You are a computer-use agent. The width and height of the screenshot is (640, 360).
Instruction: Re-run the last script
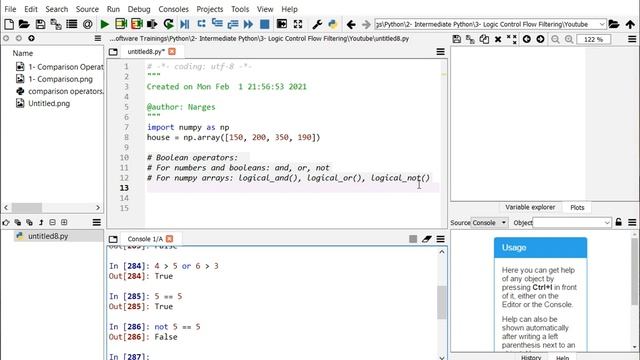(x=169, y=24)
